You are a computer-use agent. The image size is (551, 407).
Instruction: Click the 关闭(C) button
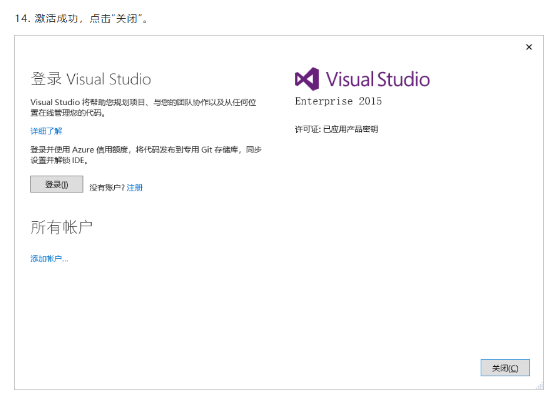coord(505,368)
